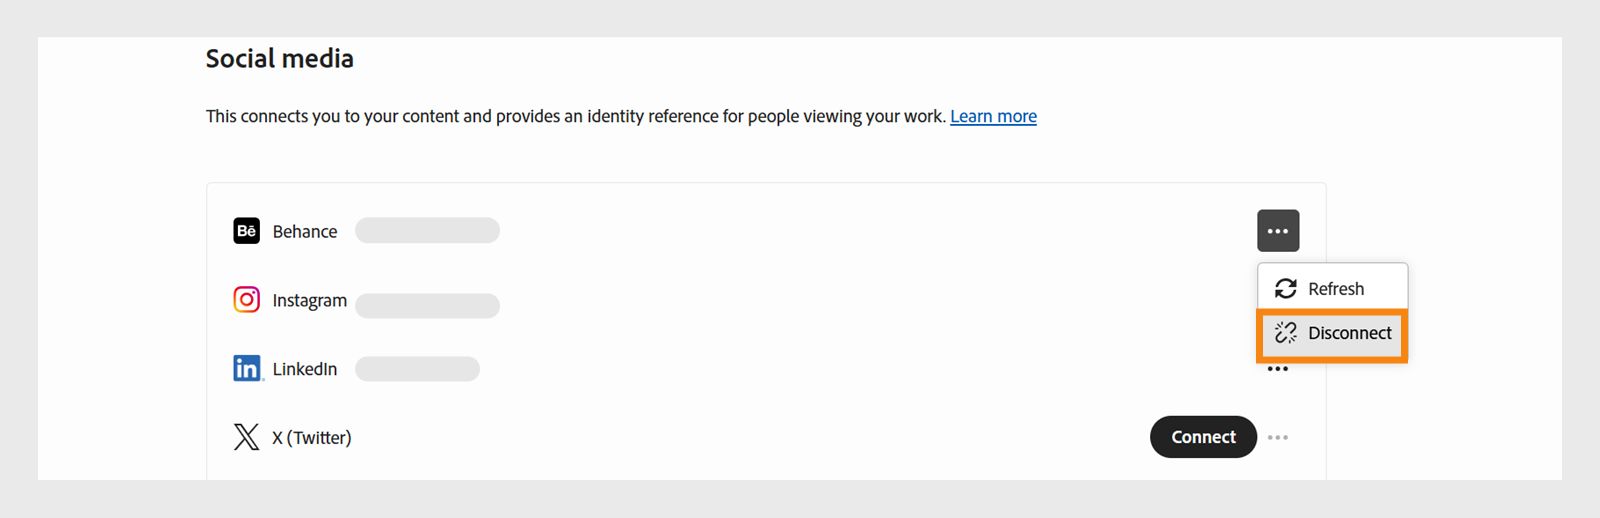This screenshot has width=1600, height=518.
Task: Open the Learn more link
Action: tap(993, 116)
